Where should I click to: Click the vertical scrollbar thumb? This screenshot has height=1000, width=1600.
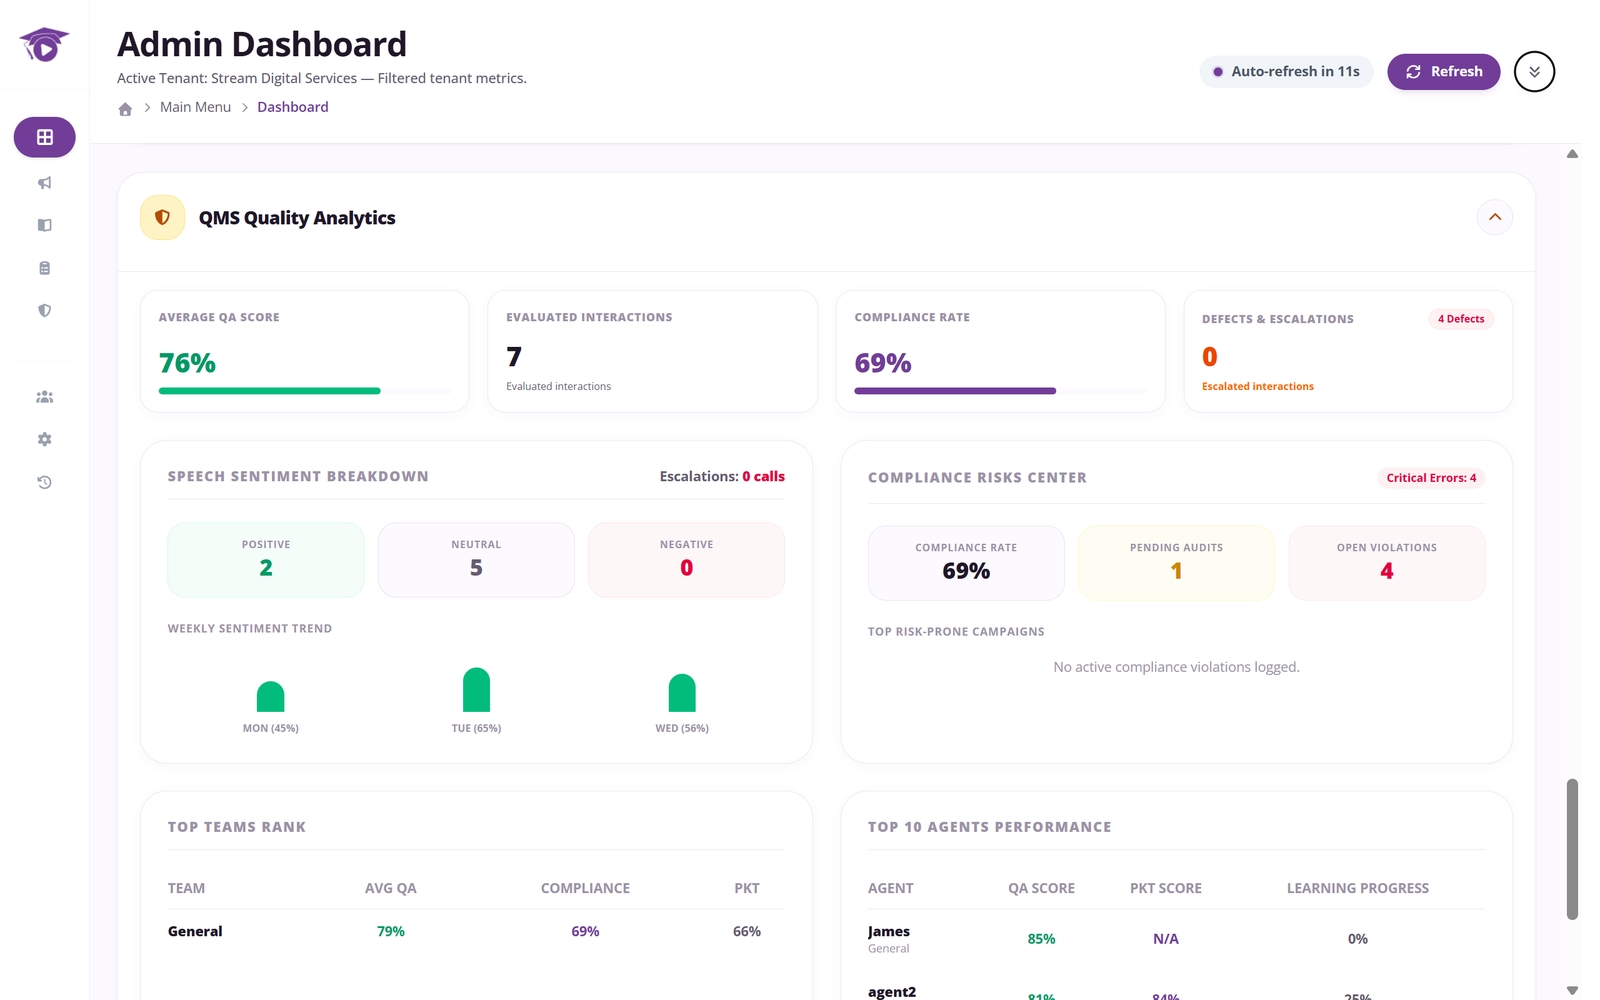click(x=1572, y=849)
